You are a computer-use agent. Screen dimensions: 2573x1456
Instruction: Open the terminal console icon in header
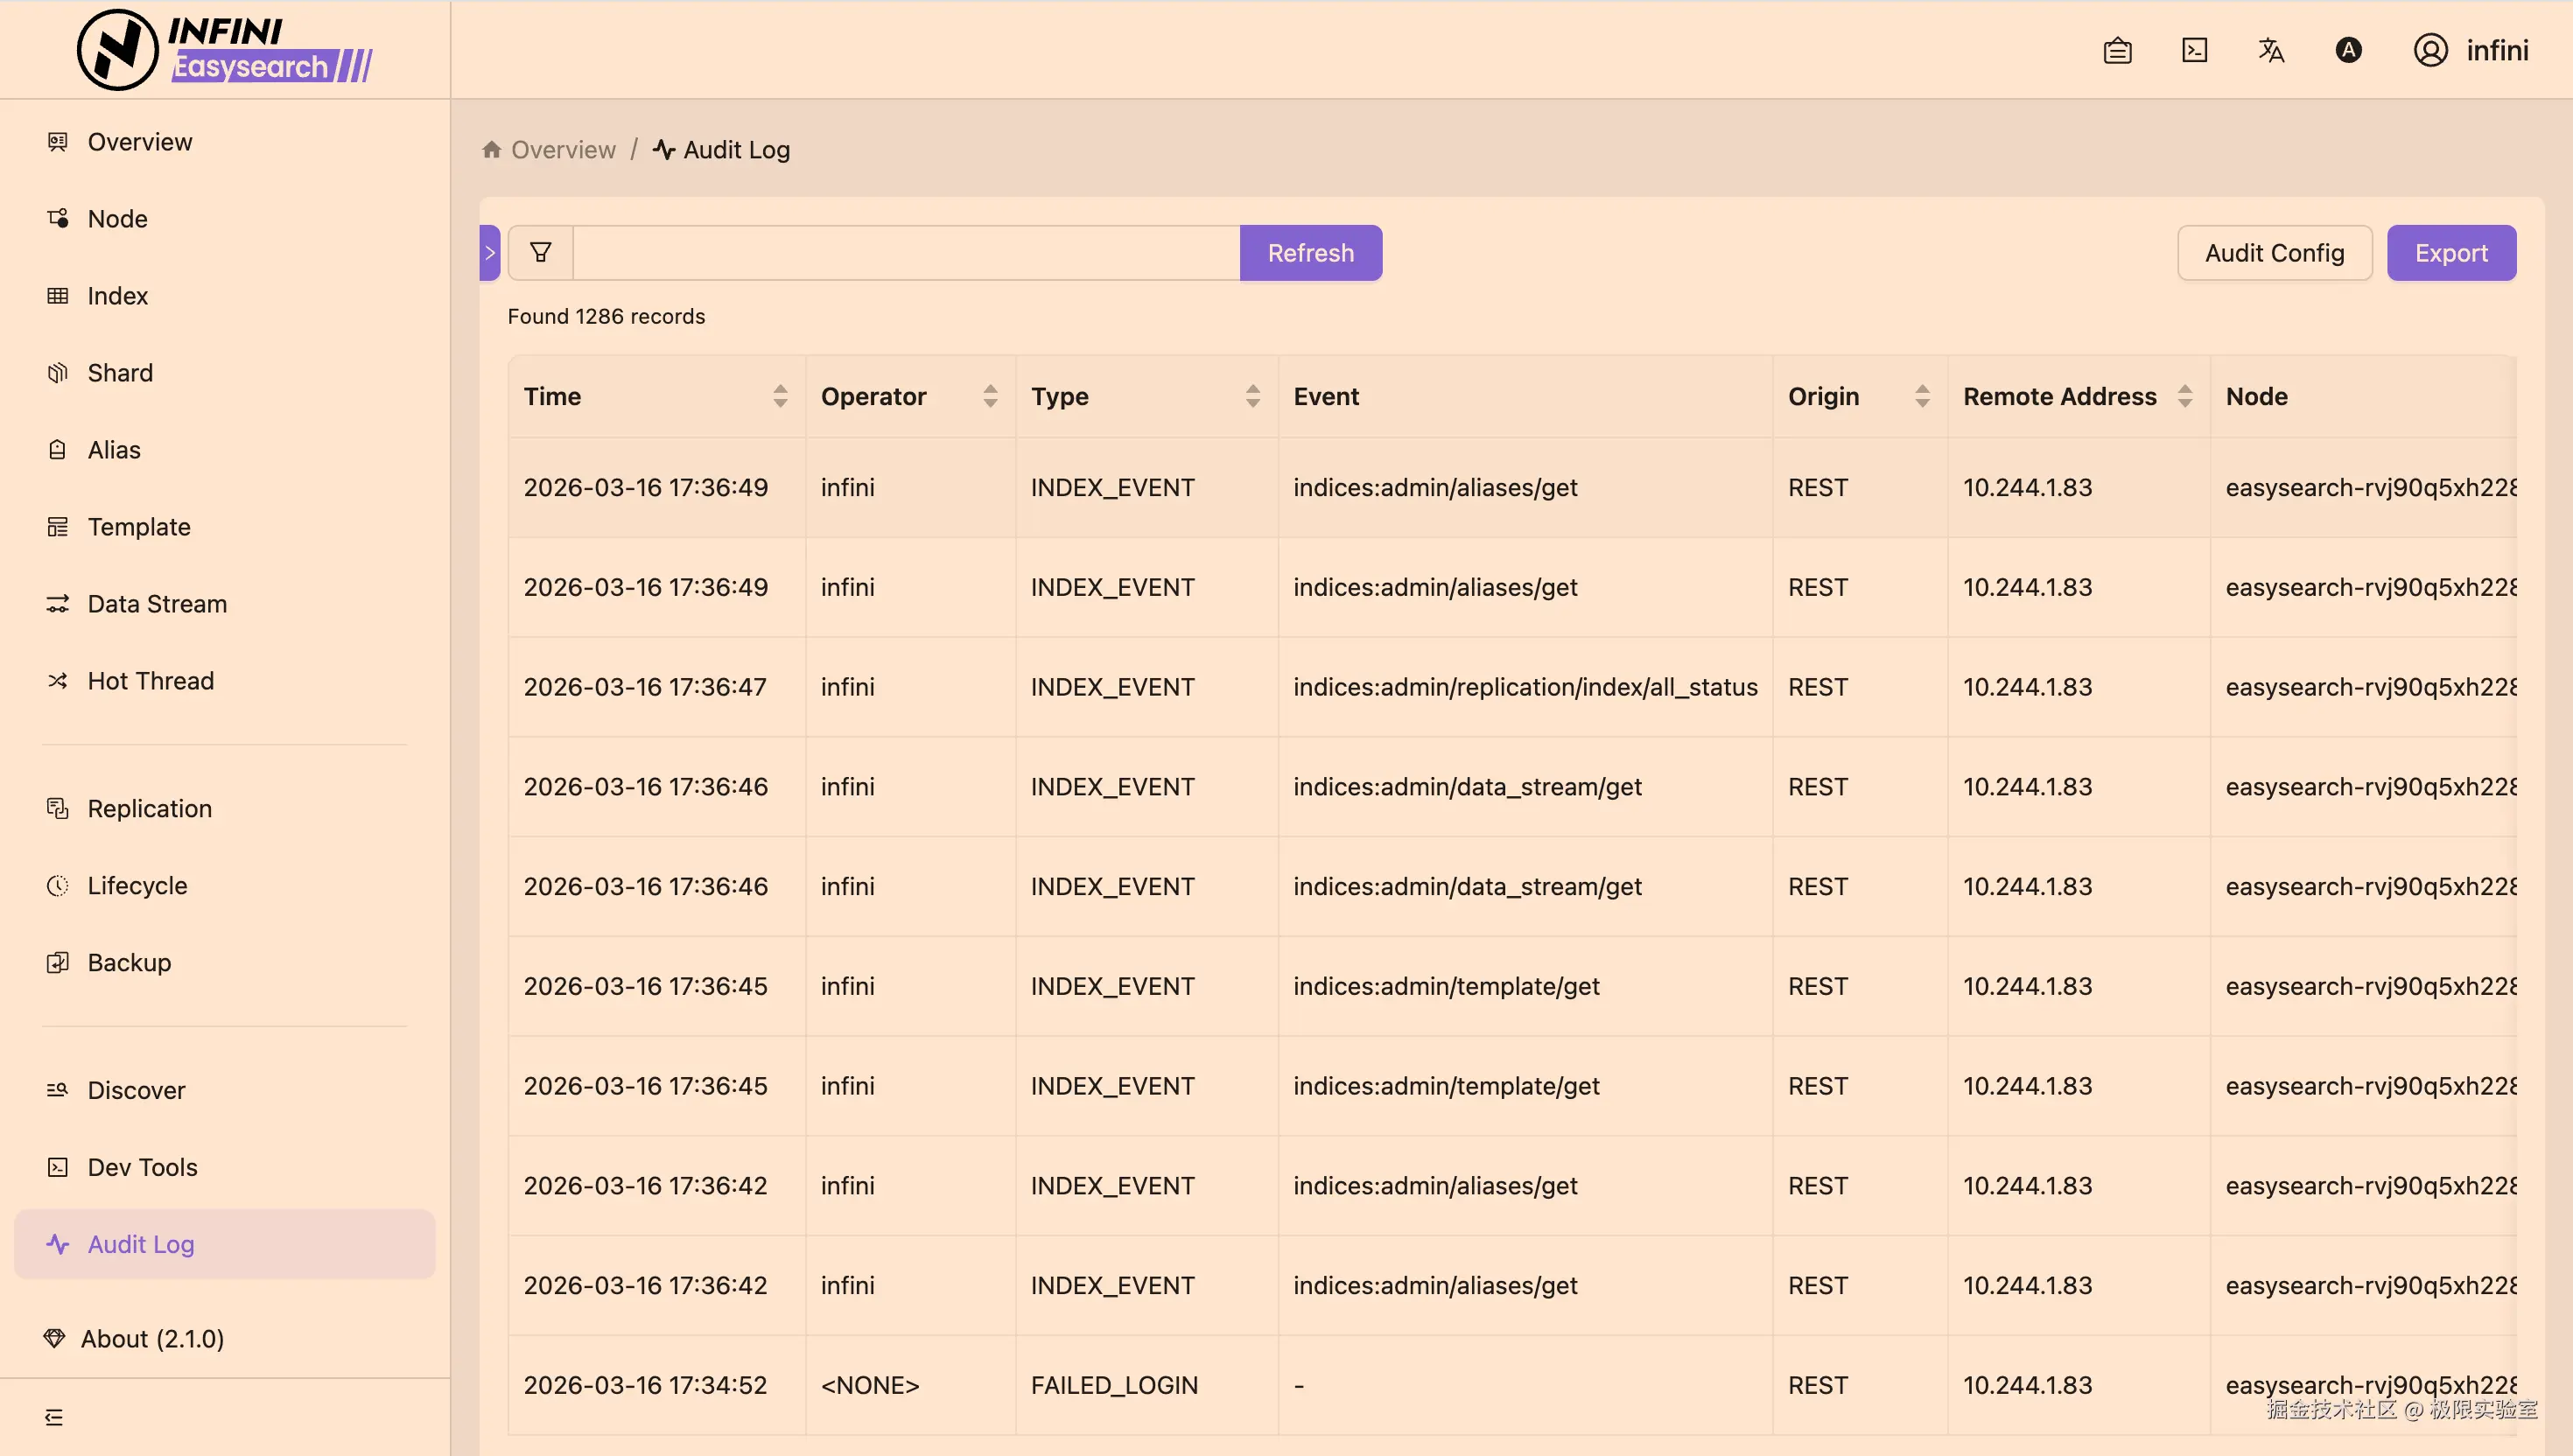[2194, 50]
